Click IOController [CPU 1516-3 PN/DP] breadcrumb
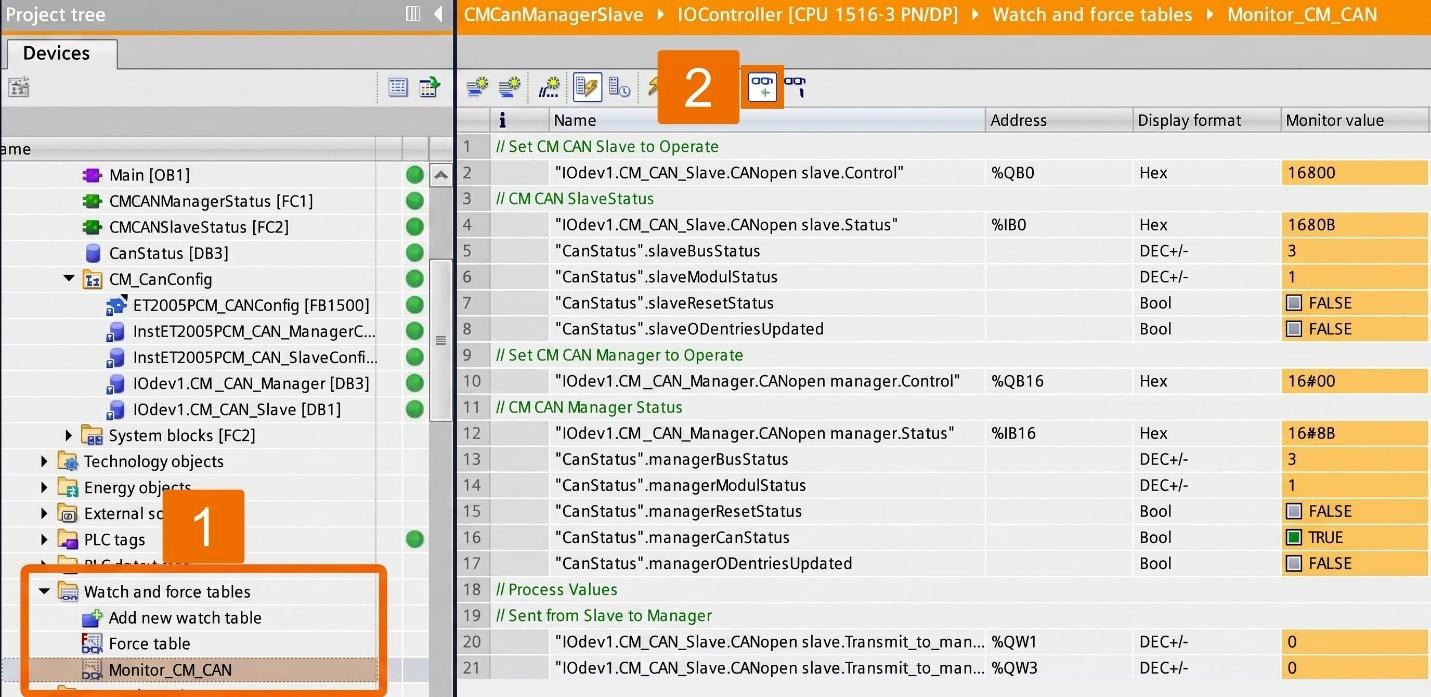This screenshot has height=697, width=1431. tap(817, 15)
